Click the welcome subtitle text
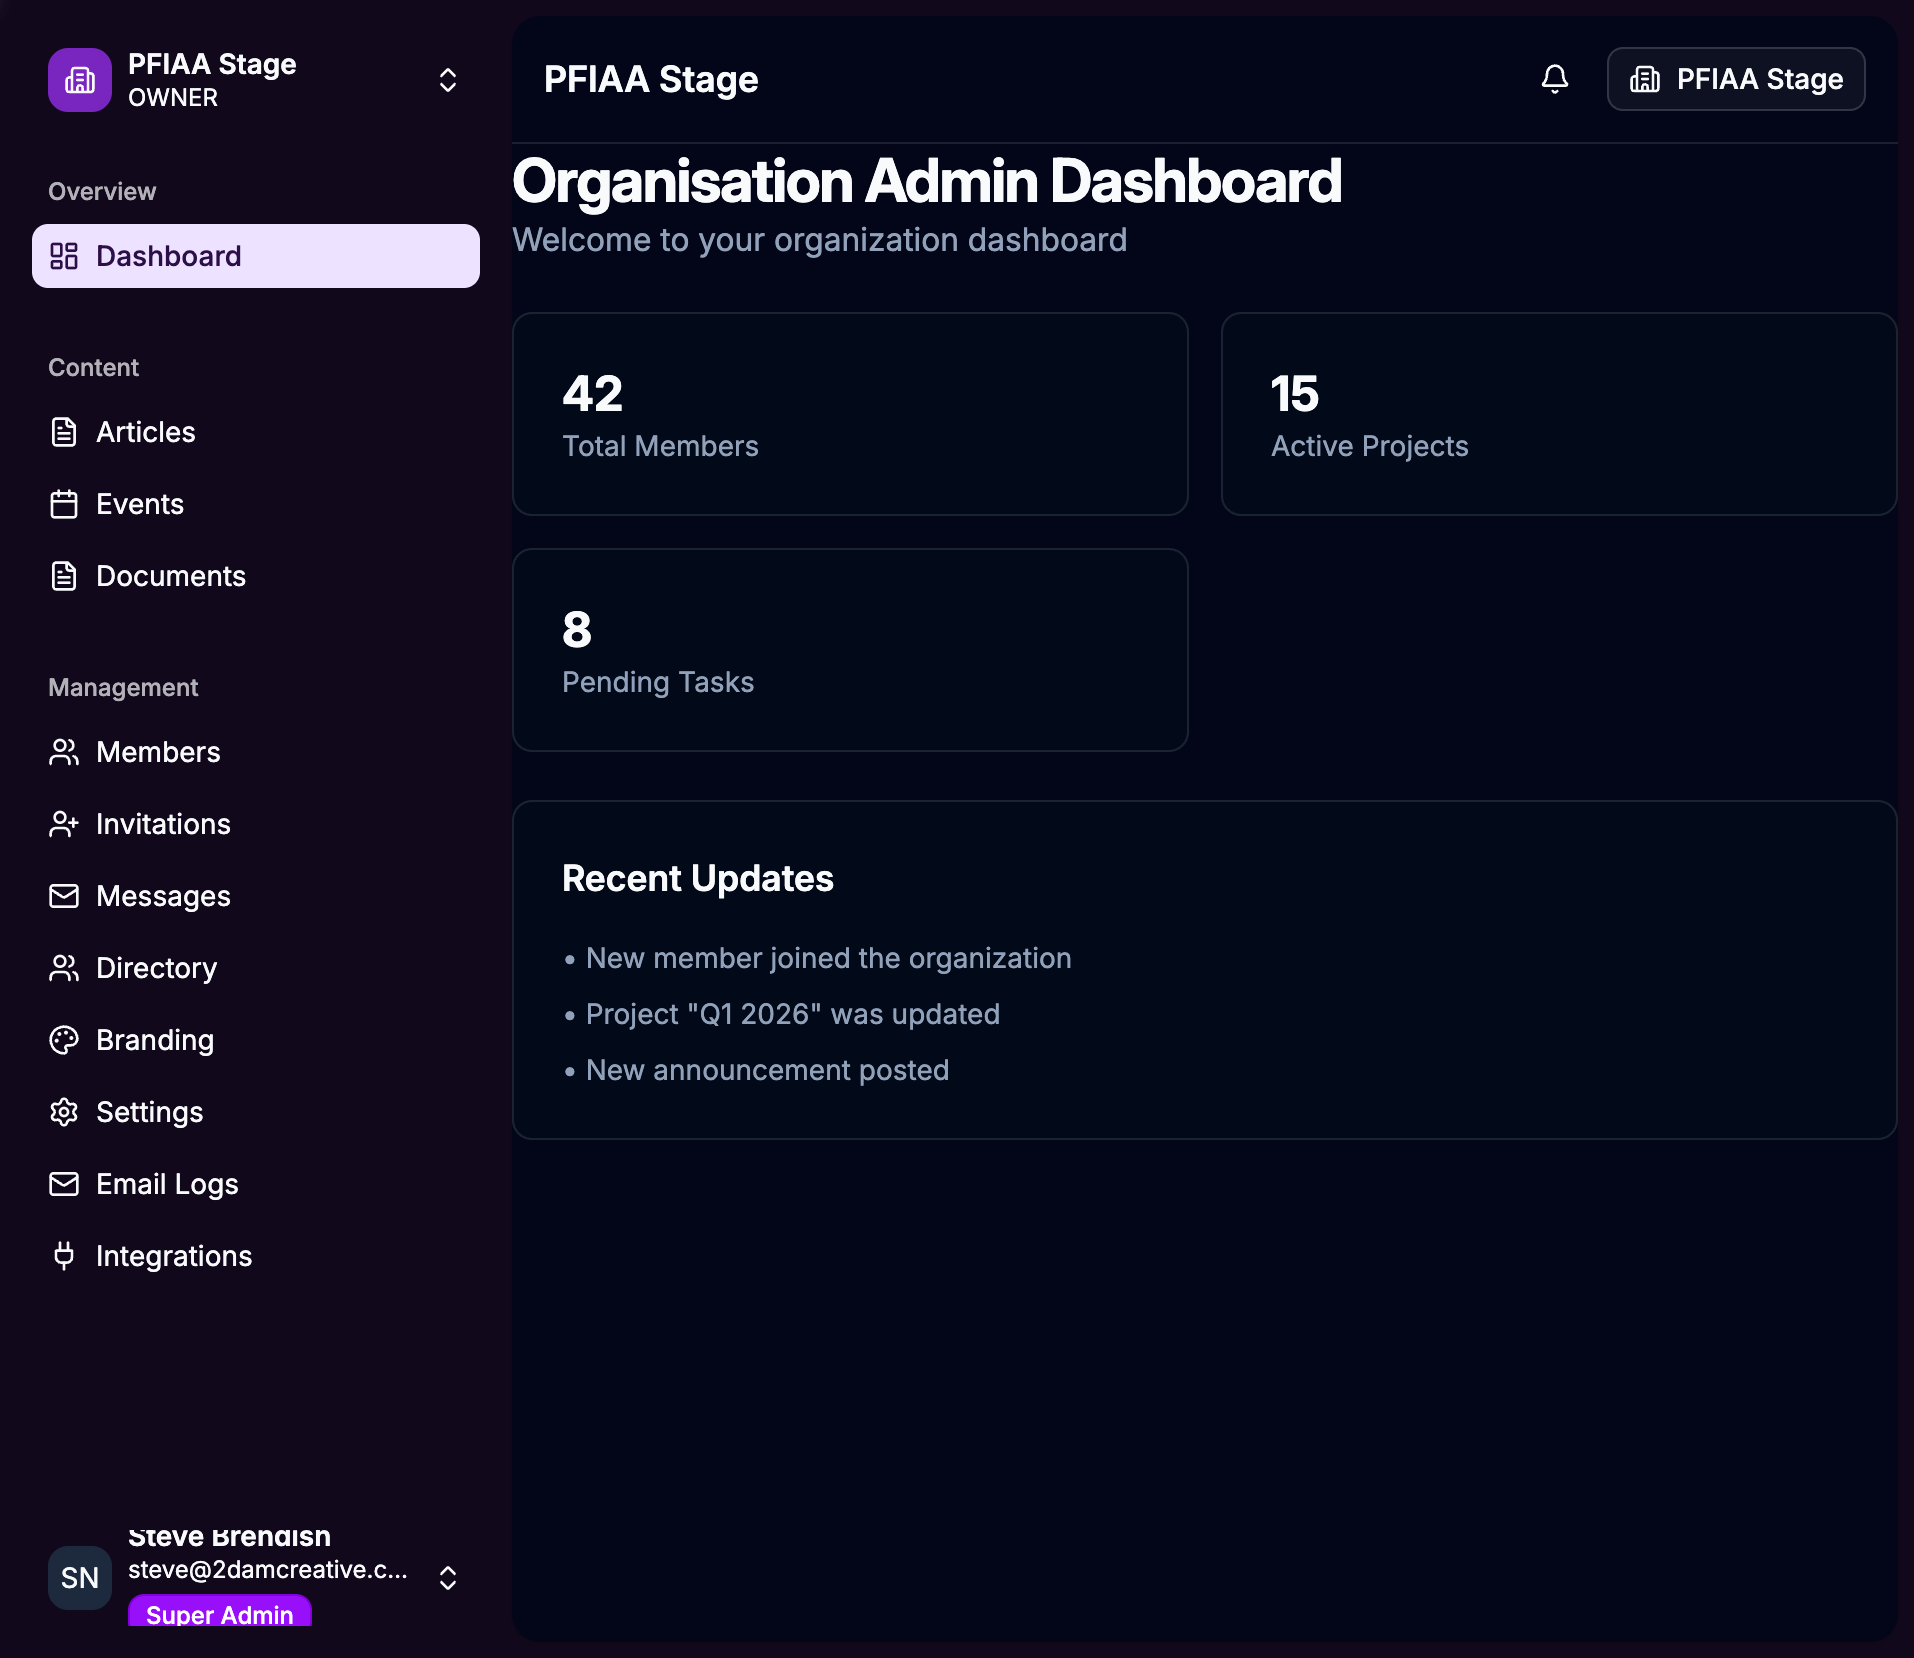 click(820, 240)
